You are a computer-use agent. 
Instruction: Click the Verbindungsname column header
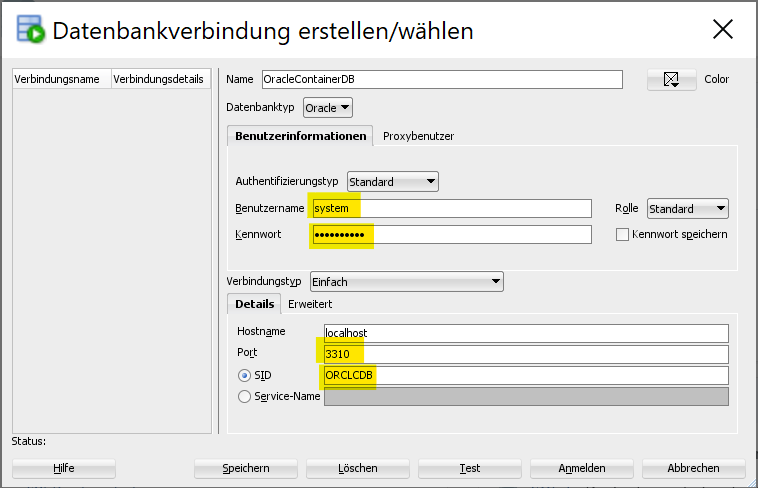coord(62,79)
